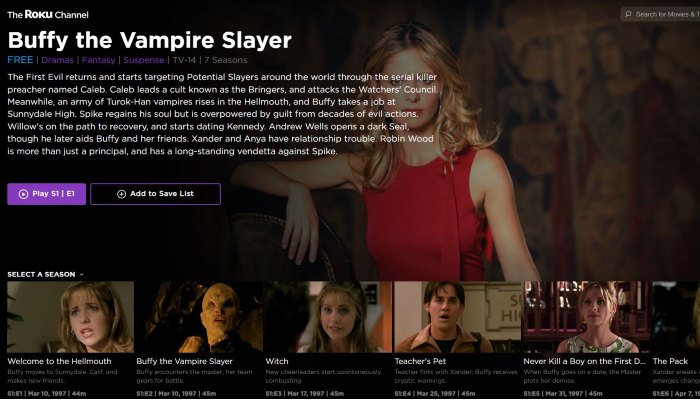Select the Buffy the Vampire Slayer episode thumbnail

tap(200, 317)
